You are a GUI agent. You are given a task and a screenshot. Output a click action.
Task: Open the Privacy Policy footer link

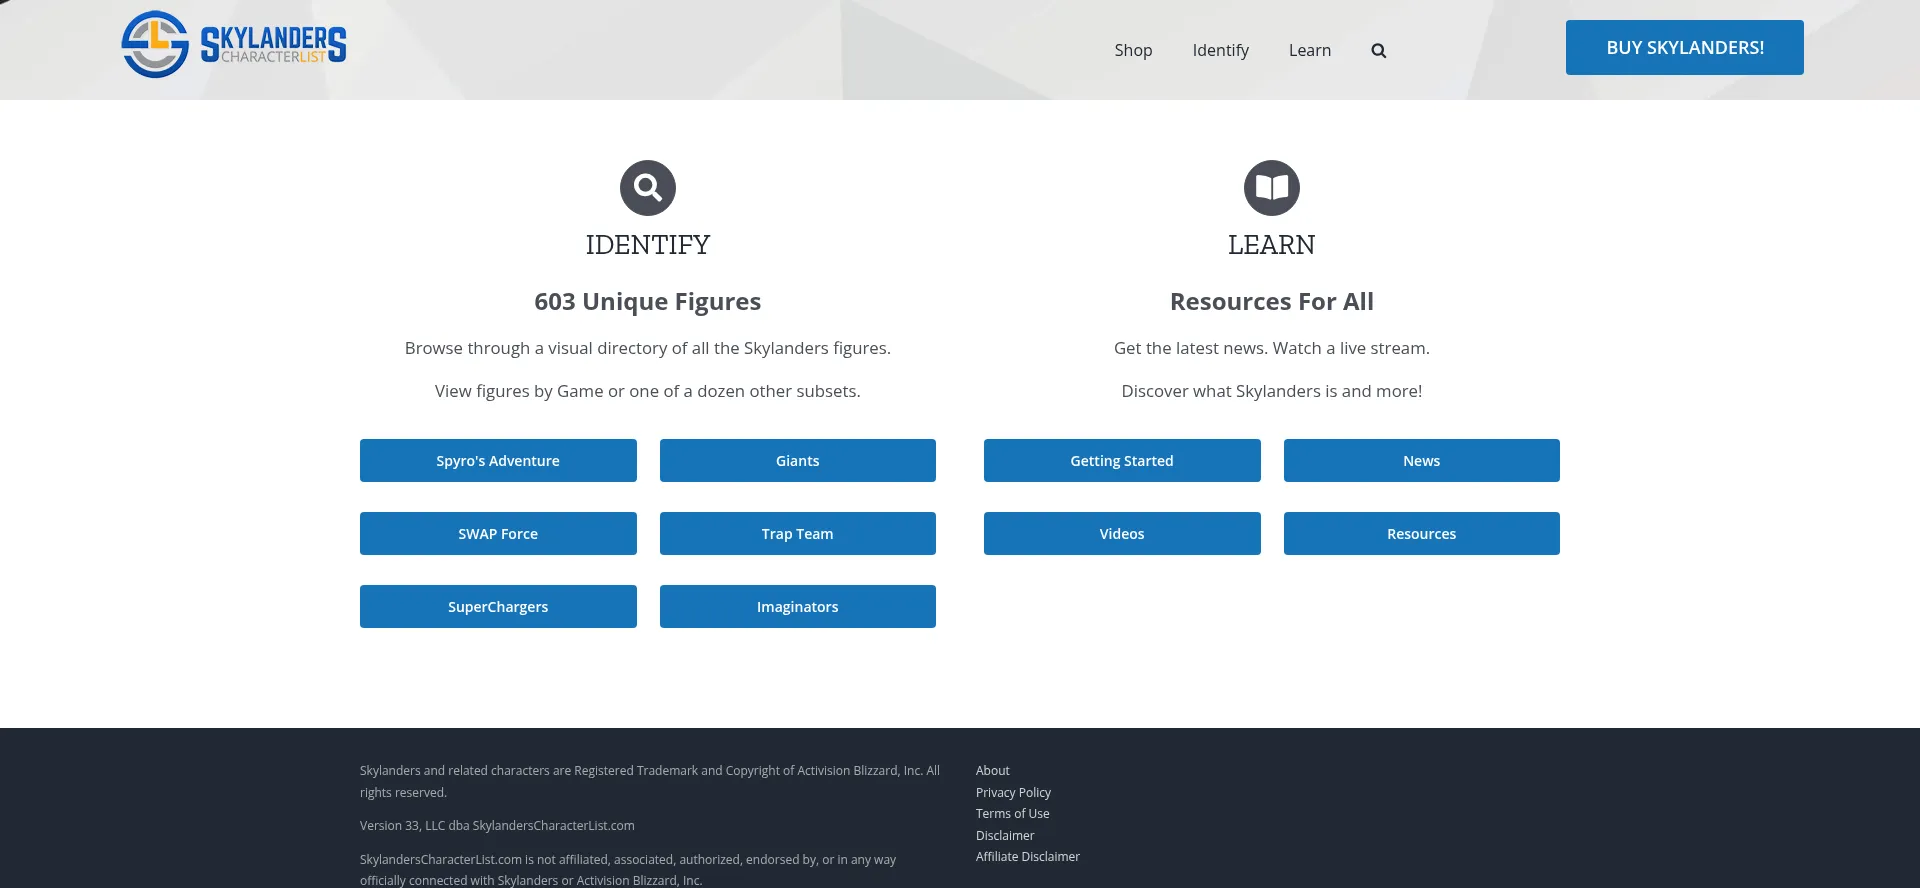pyautogui.click(x=1013, y=792)
